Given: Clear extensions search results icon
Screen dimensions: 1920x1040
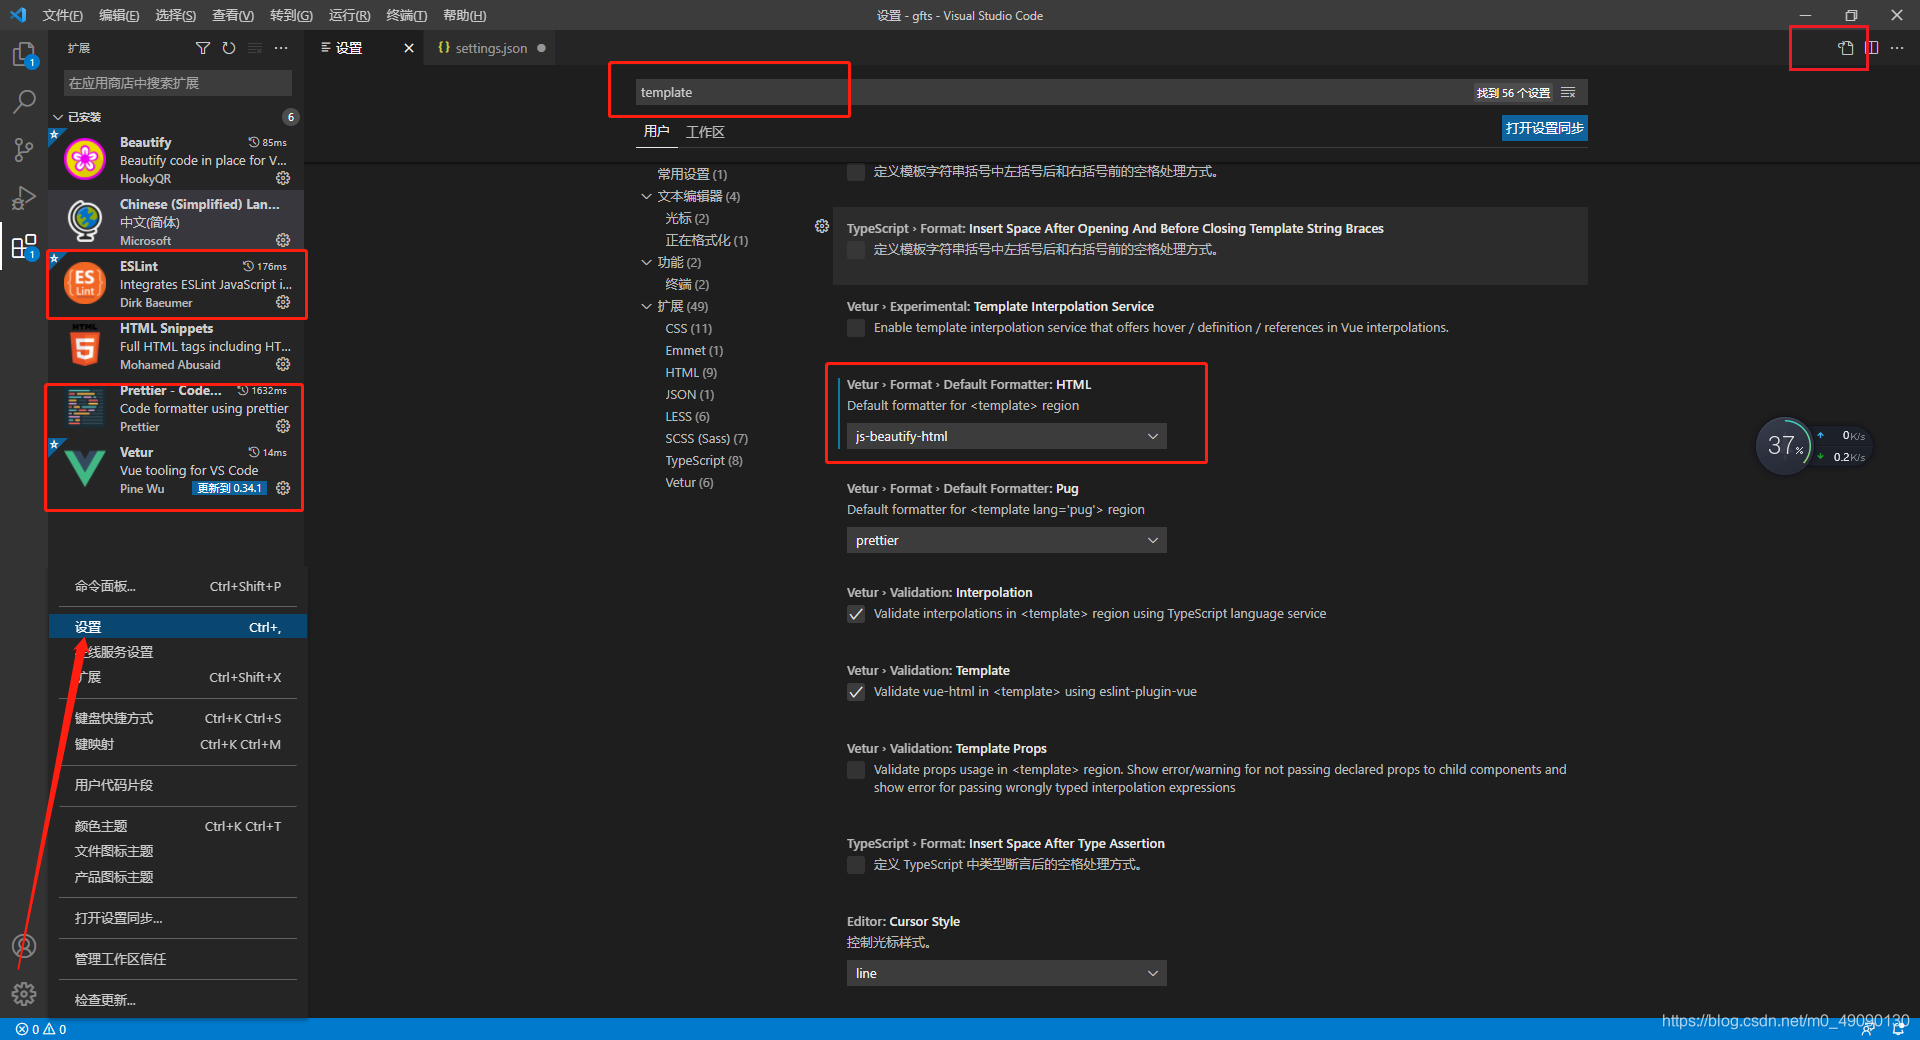Looking at the screenshot, I should tap(255, 48).
